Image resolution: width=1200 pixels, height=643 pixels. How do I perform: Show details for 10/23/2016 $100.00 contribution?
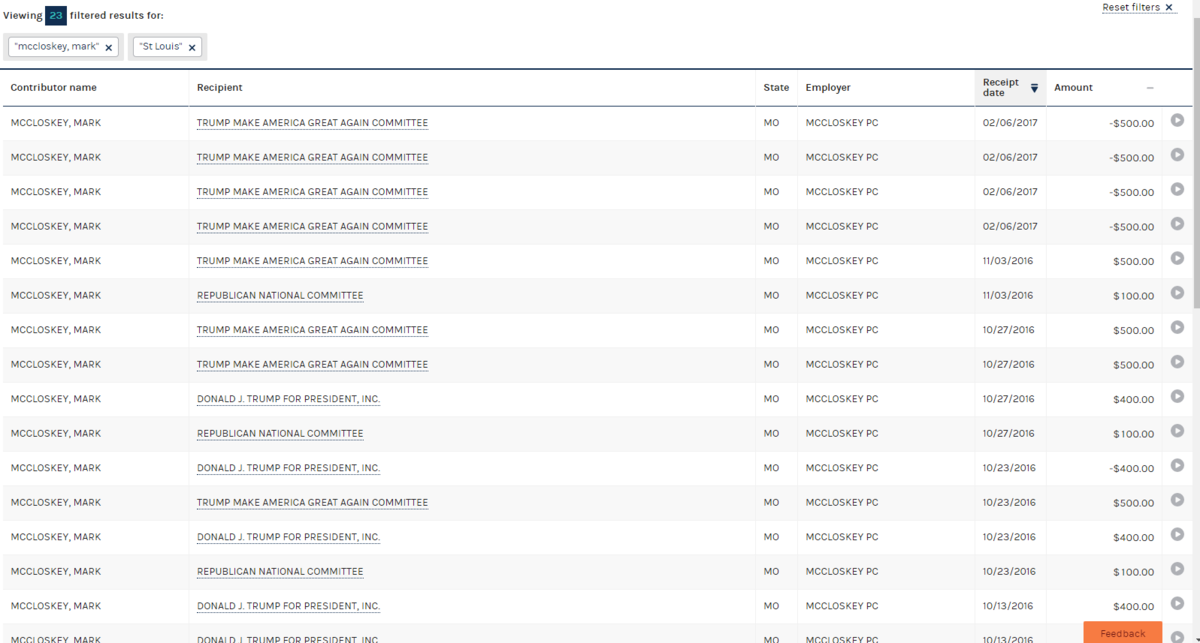1177,569
